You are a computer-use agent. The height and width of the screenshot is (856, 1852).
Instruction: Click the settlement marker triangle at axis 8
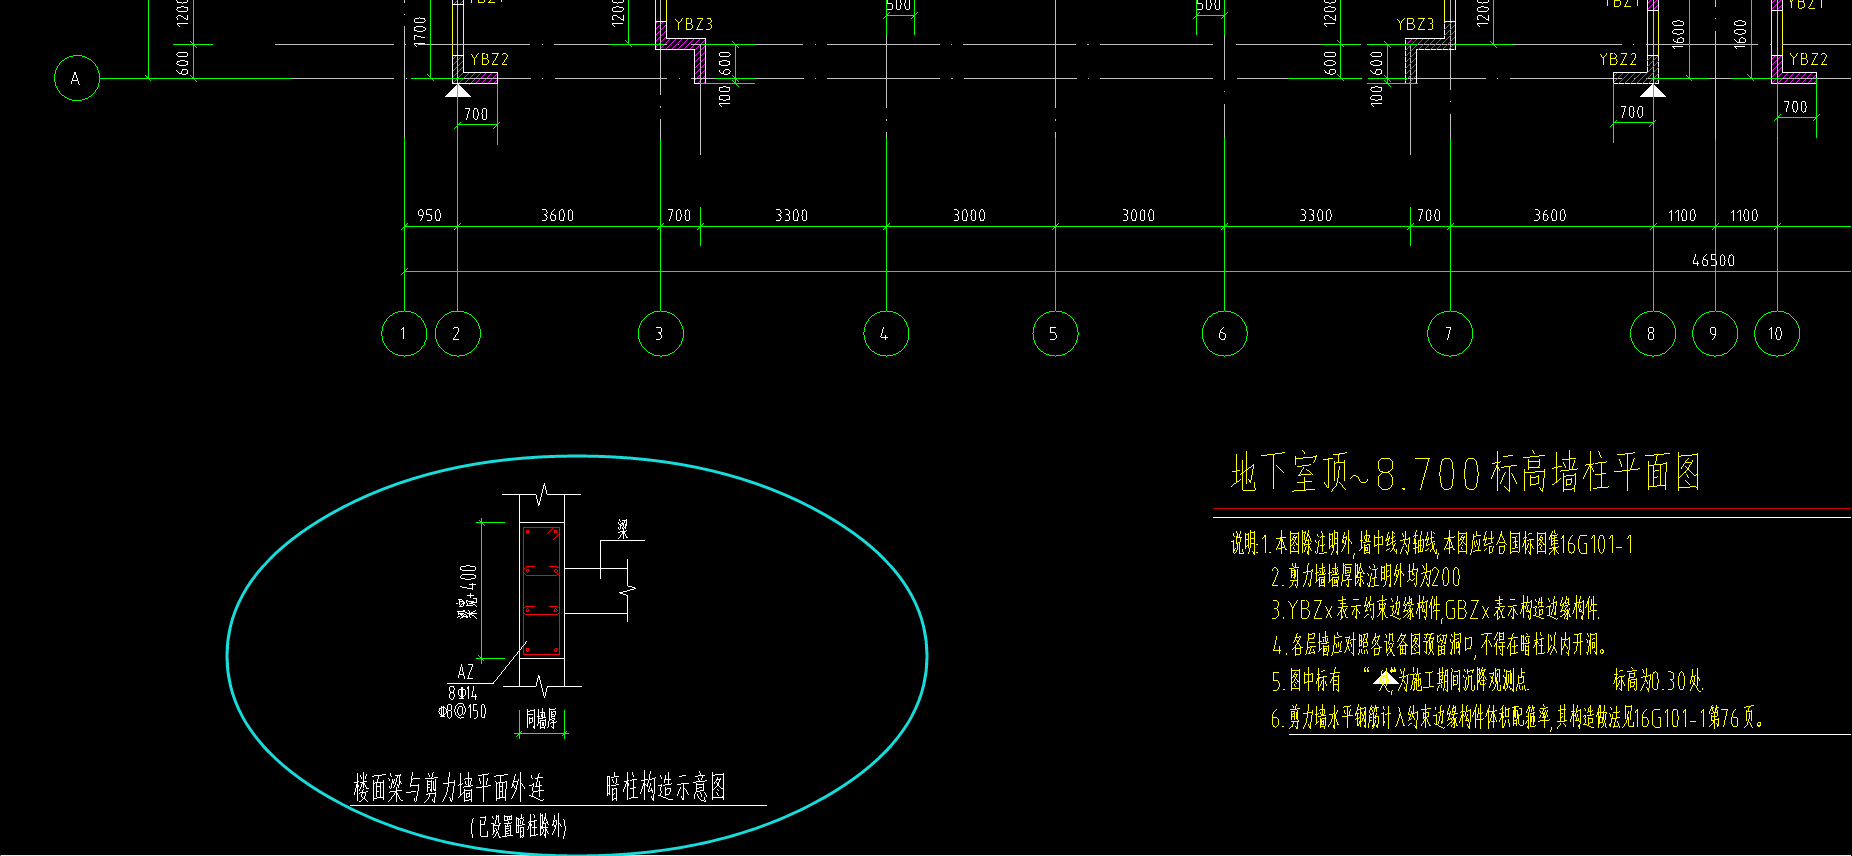pos(1653,91)
